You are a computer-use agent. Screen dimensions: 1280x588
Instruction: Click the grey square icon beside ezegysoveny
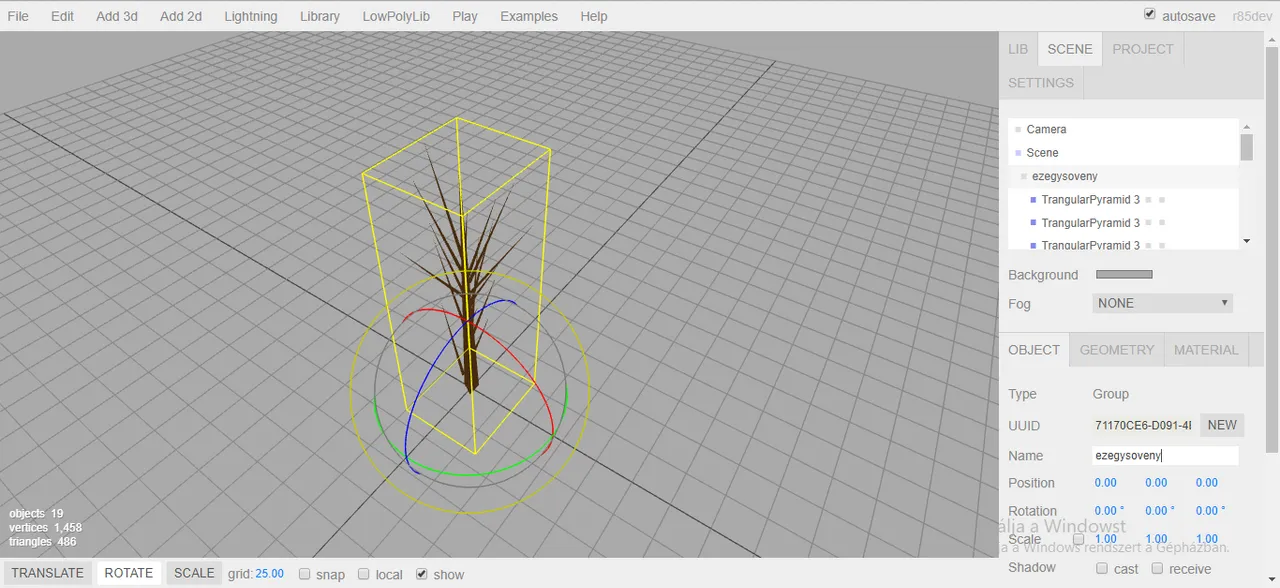tap(1024, 177)
